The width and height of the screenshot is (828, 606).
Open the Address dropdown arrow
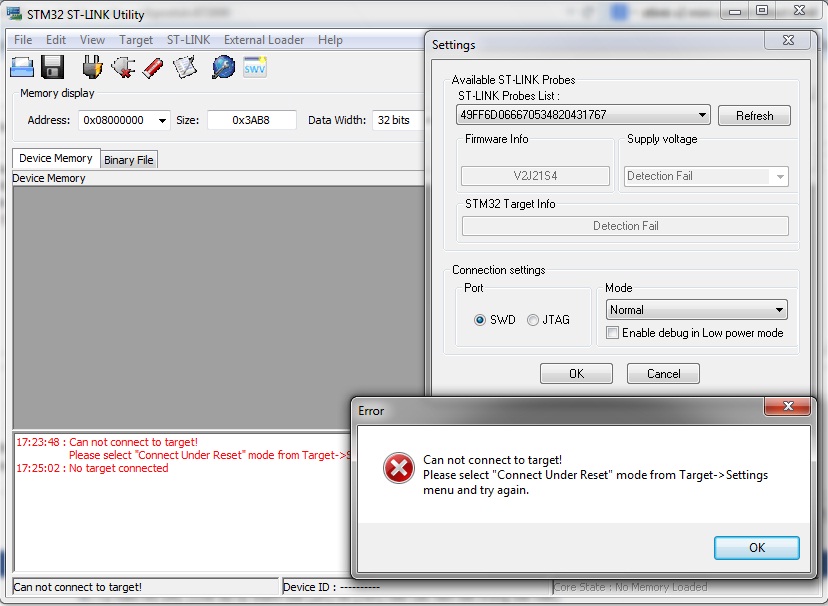point(162,120)
